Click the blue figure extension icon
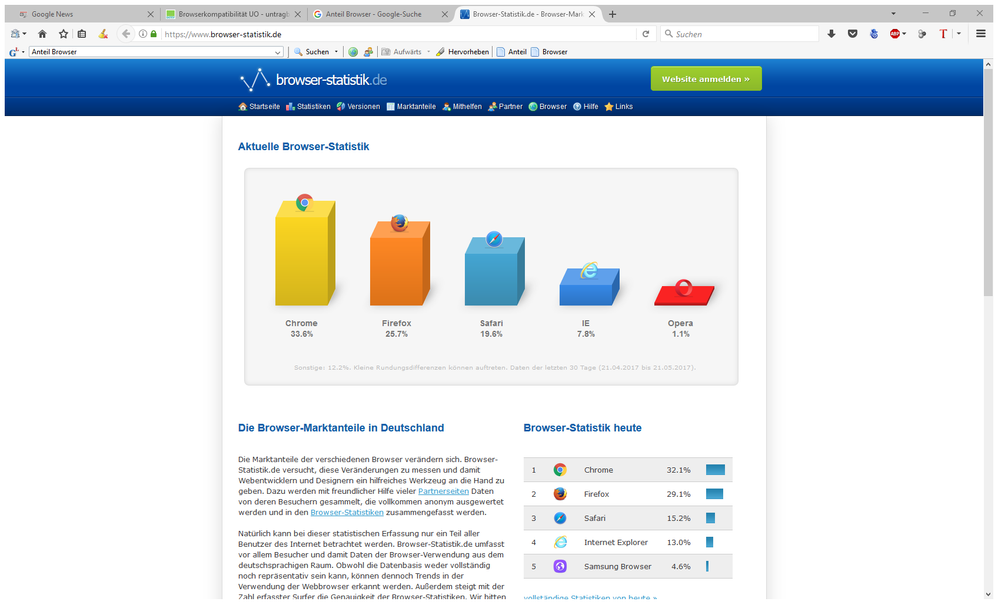Screen dimensions: 998x604 [874, 34]
